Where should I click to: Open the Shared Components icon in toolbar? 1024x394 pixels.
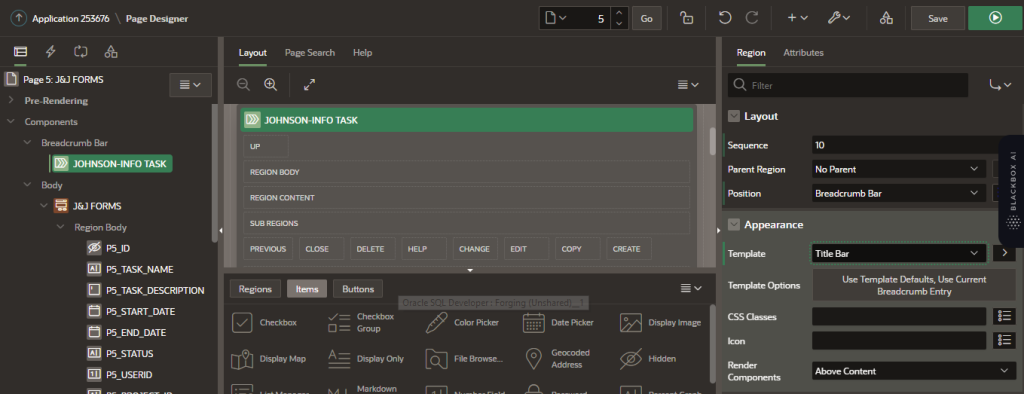click(x=886, y=18)
